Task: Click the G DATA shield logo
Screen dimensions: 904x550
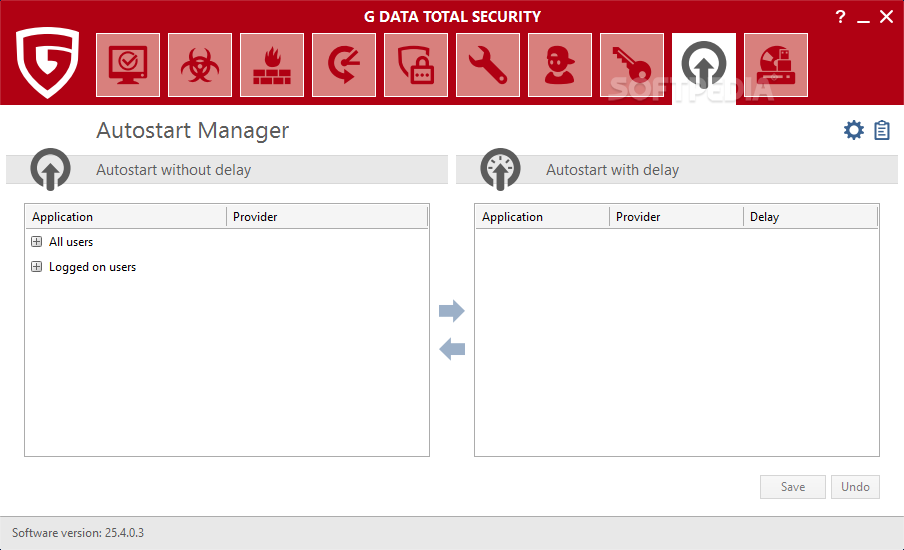Action: point(47,62)
